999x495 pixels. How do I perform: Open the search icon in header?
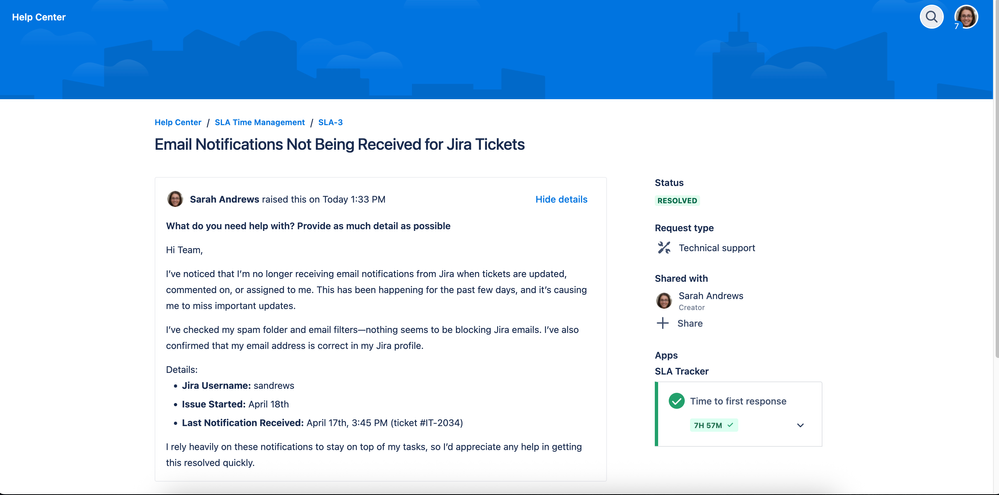pyautogui.click(x=931, y=17)
